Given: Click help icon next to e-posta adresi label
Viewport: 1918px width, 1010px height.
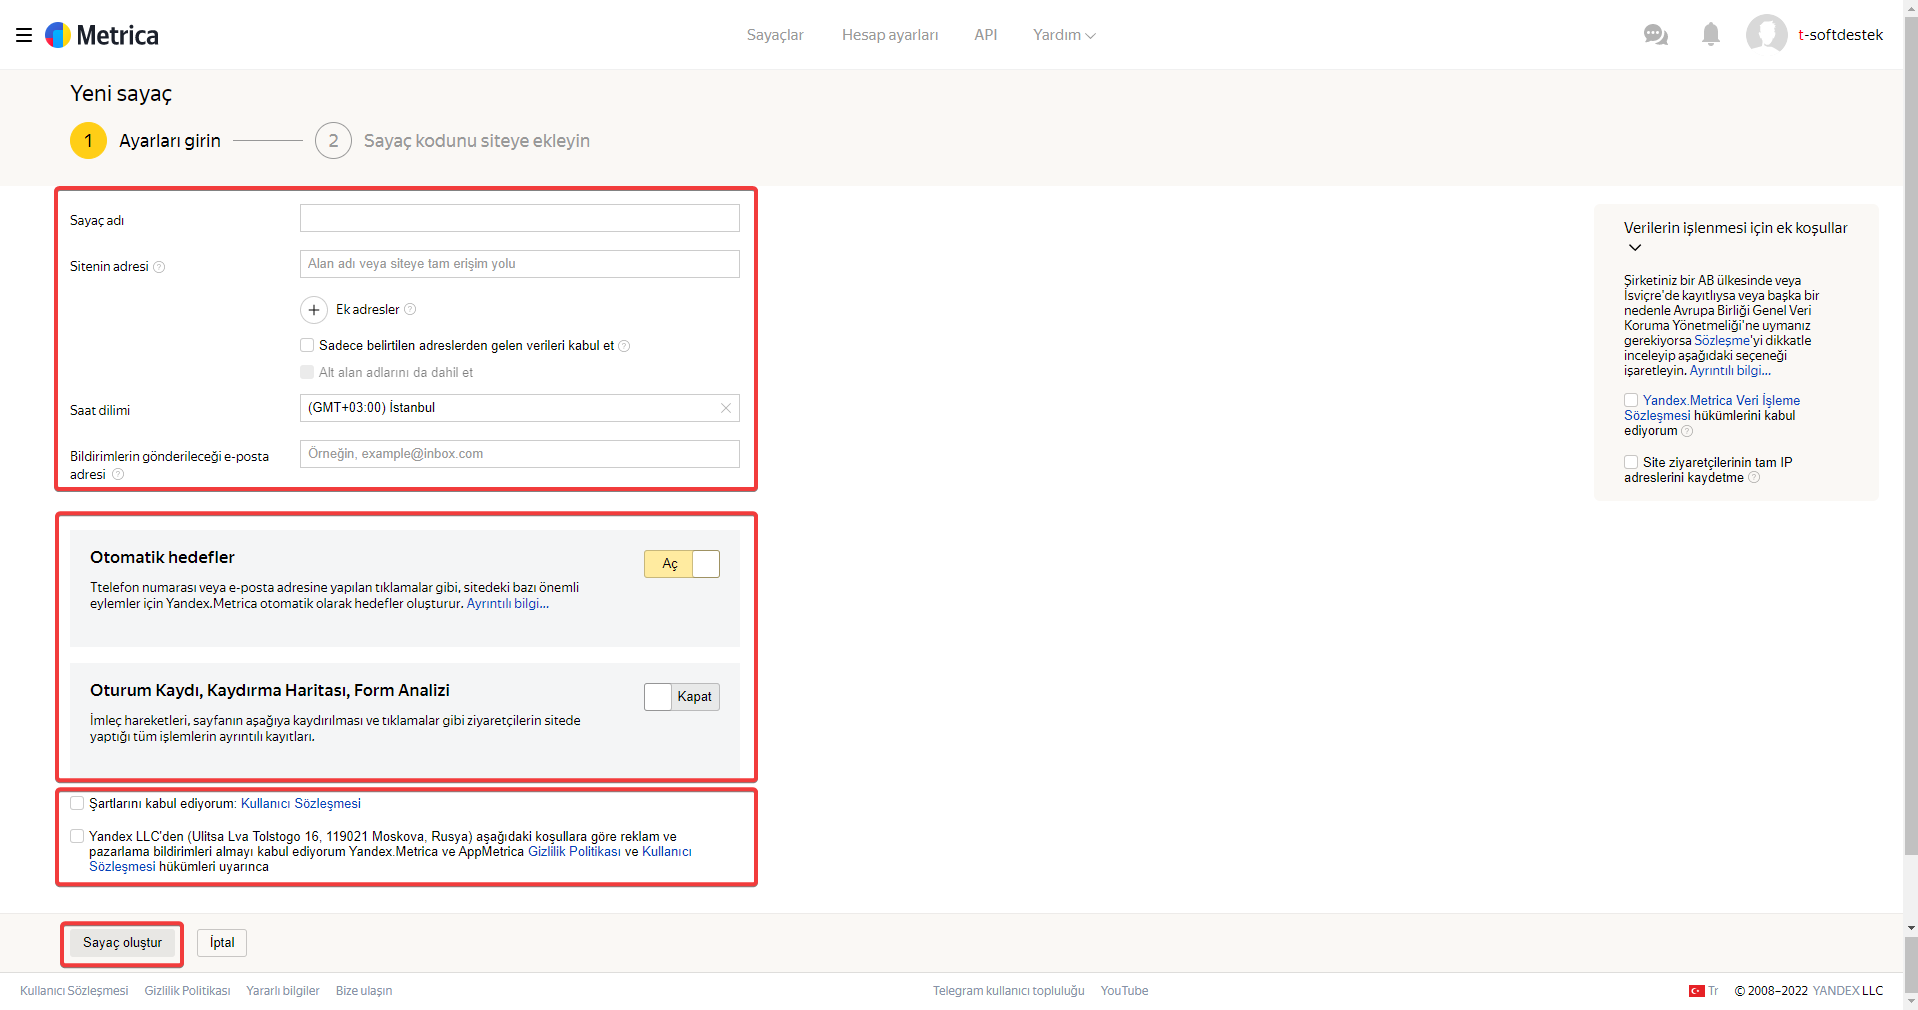Looking at the screenshot, I should pyautogui.click(x=118, y=474).
